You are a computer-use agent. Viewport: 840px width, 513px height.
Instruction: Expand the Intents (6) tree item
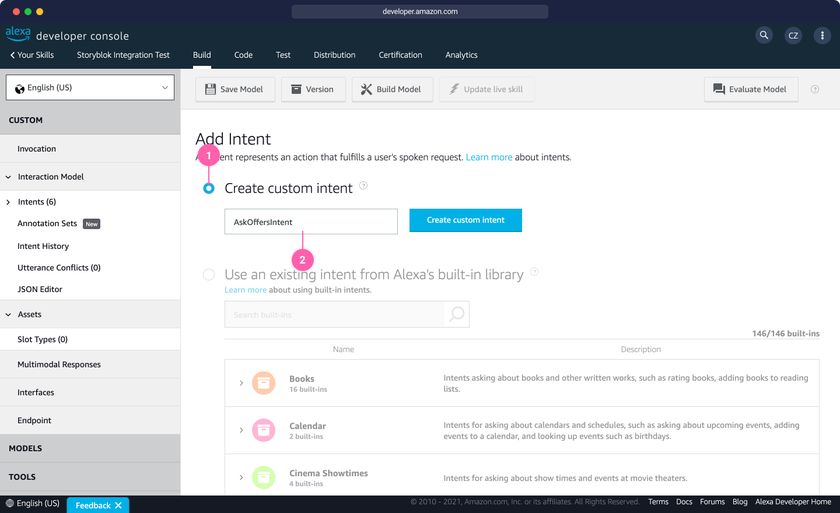click(8, 202)
